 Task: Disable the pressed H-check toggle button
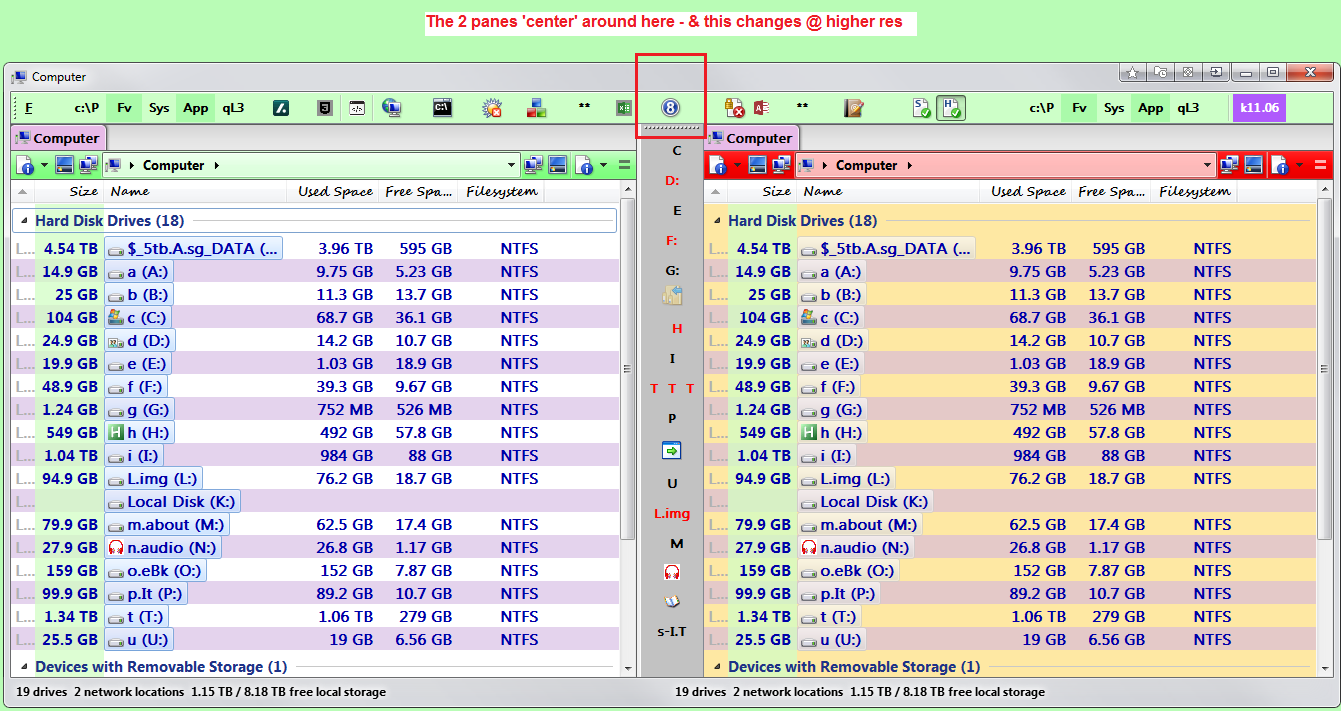(x=951, y=107)
